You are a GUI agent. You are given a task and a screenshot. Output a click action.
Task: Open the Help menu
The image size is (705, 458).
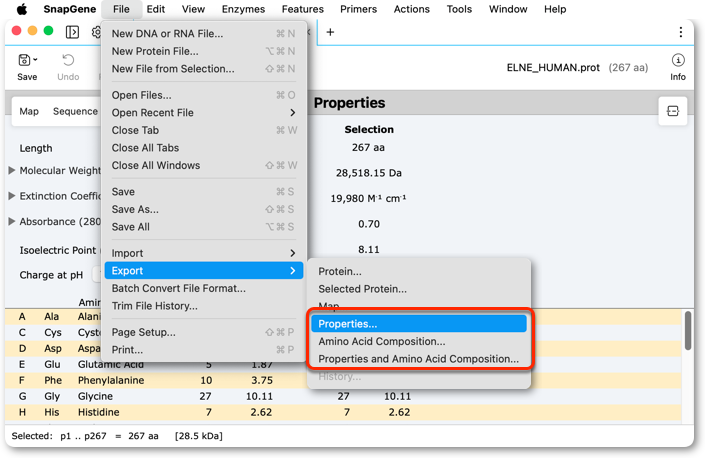point(555,9)
